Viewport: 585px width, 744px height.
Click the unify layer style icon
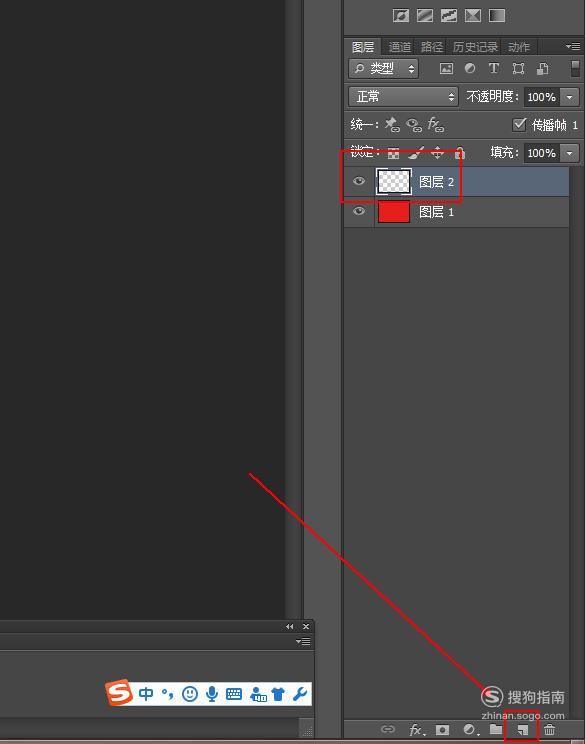[436, 125]
